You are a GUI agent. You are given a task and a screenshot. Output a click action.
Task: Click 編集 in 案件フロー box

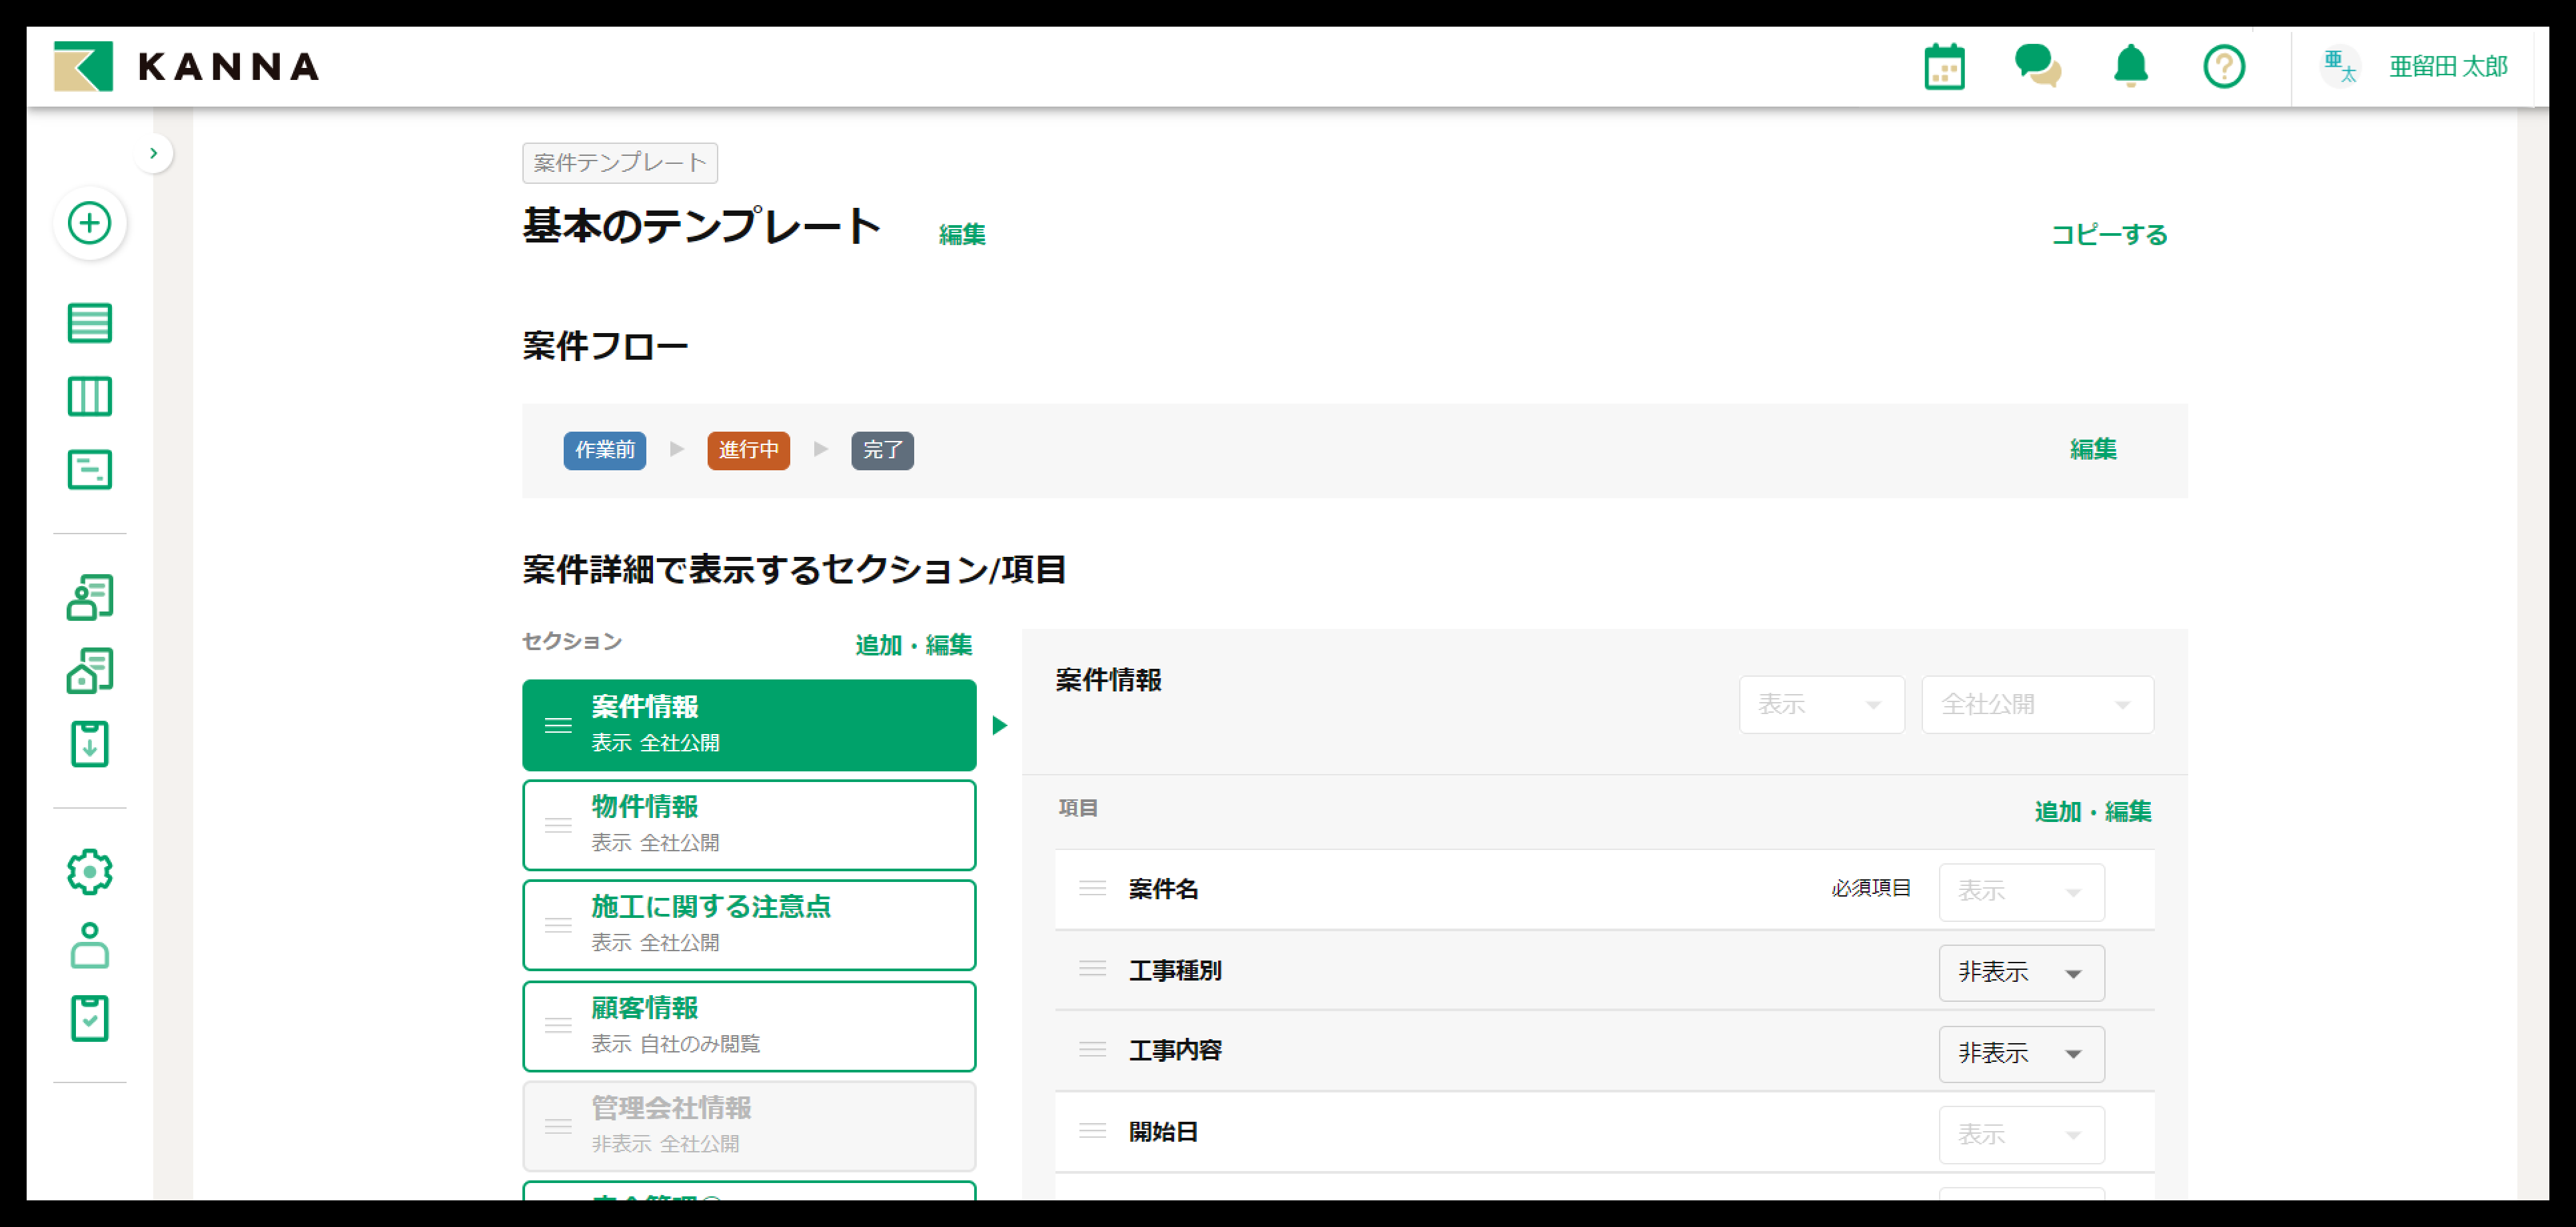coord(2093,449)
